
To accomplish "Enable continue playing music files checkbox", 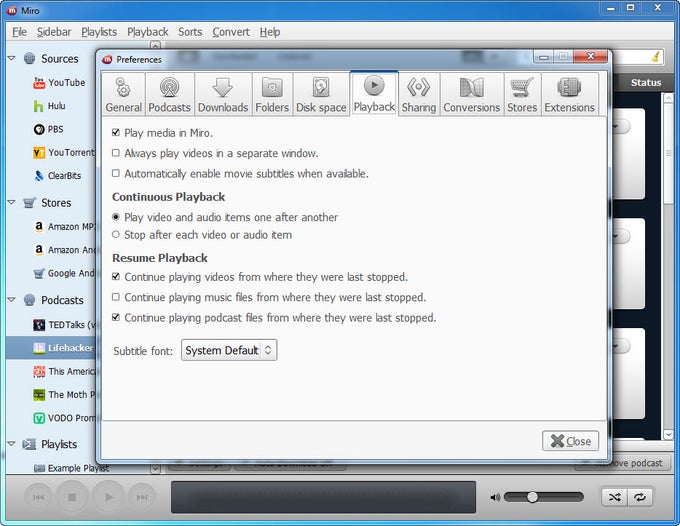I will [x=116, y=297].
